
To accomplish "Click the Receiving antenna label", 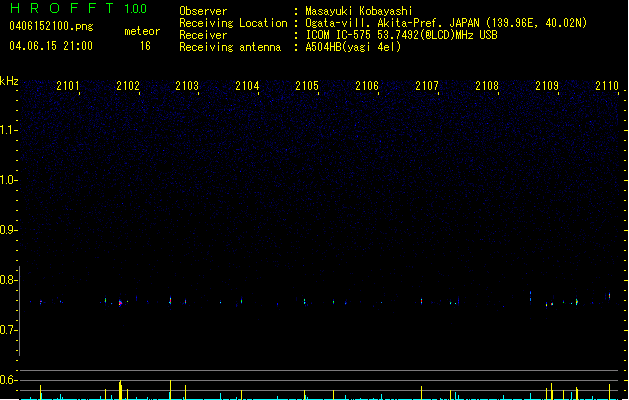I will 230,47.
